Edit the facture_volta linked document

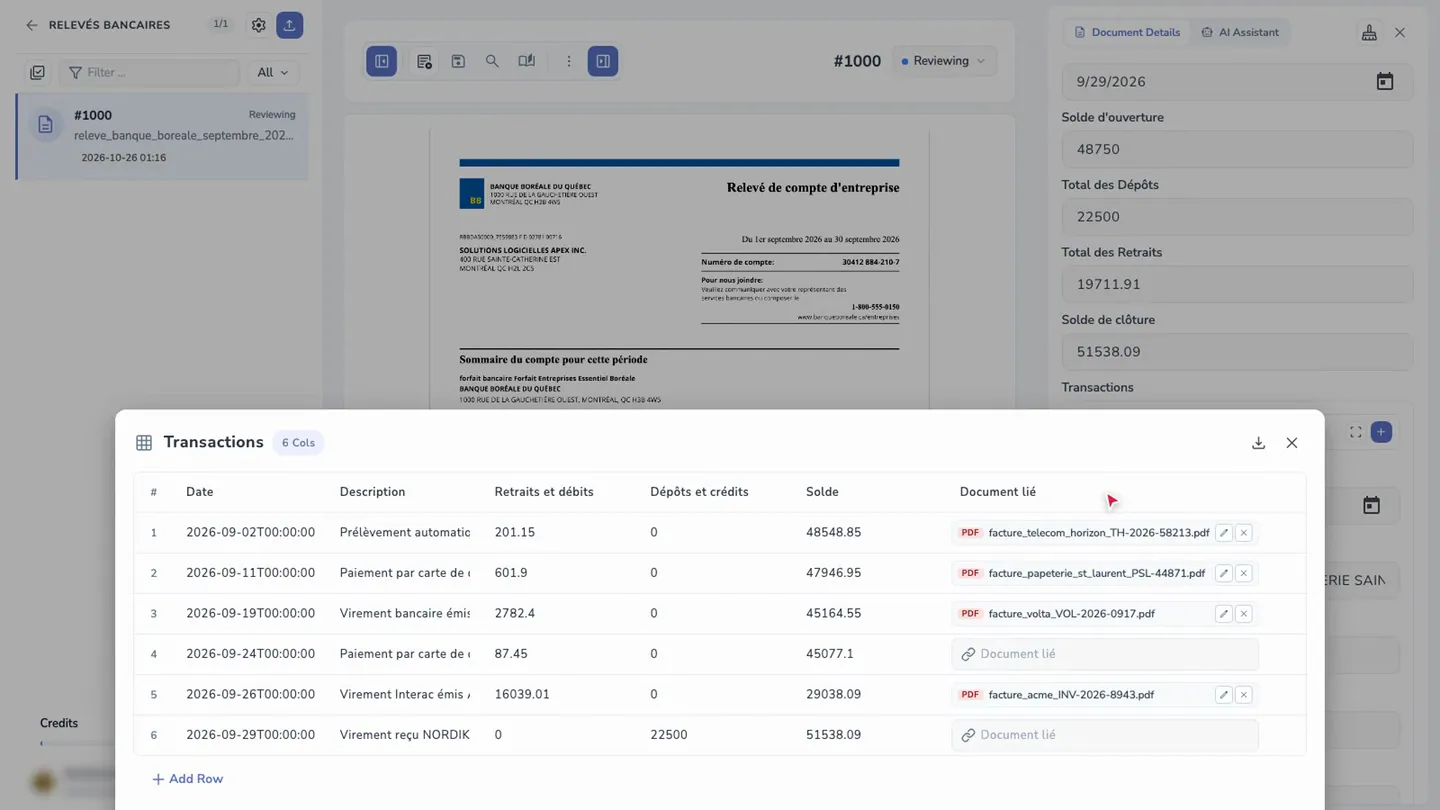(x=1223, y=614)
